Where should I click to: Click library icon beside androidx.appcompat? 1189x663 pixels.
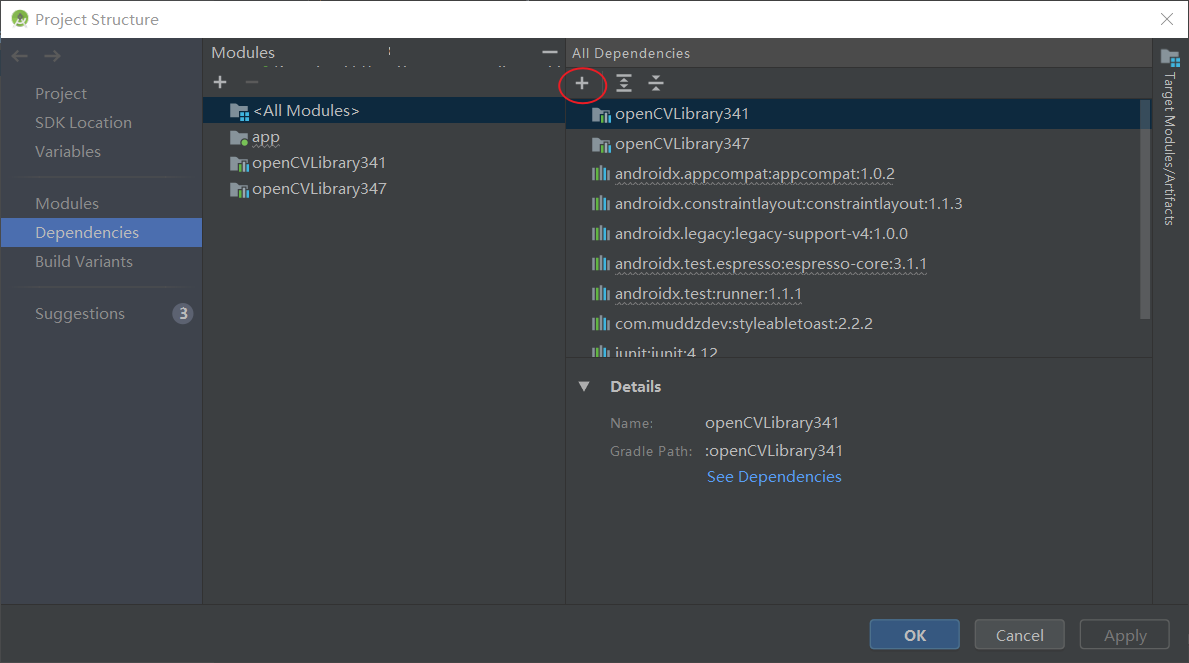click(601, 174)
